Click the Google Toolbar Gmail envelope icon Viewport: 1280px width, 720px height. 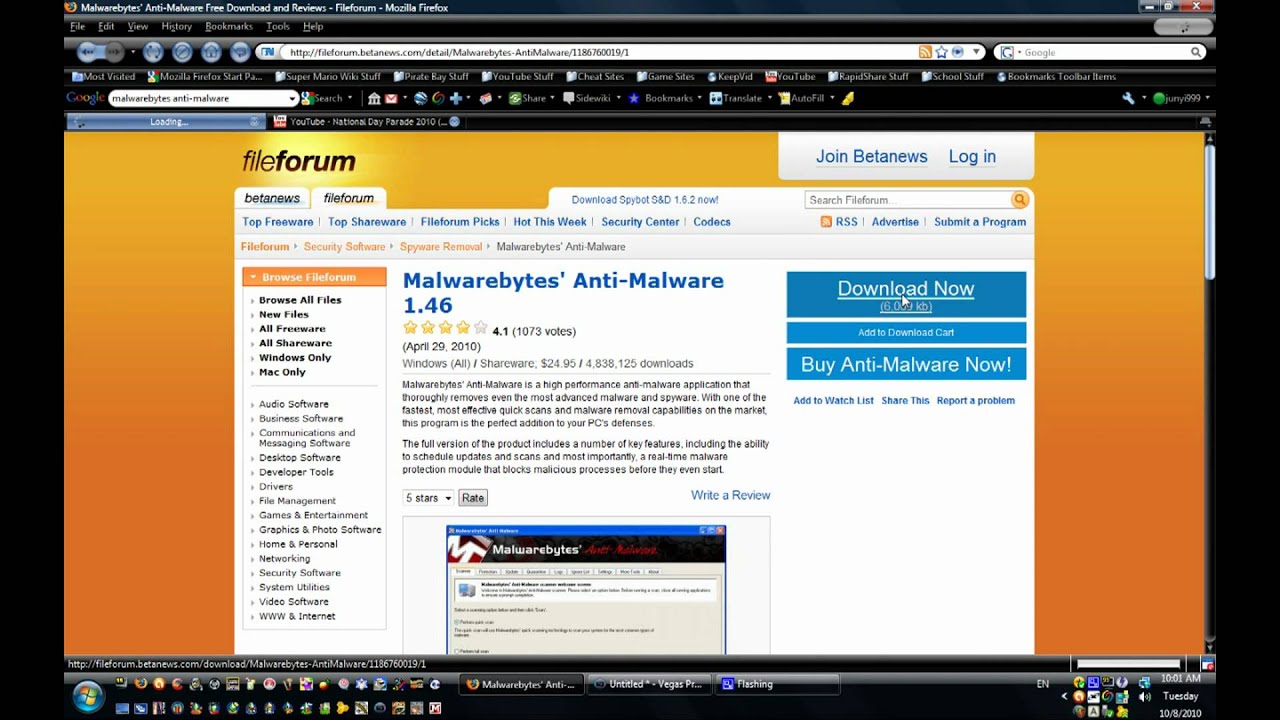tap(391, 98)
